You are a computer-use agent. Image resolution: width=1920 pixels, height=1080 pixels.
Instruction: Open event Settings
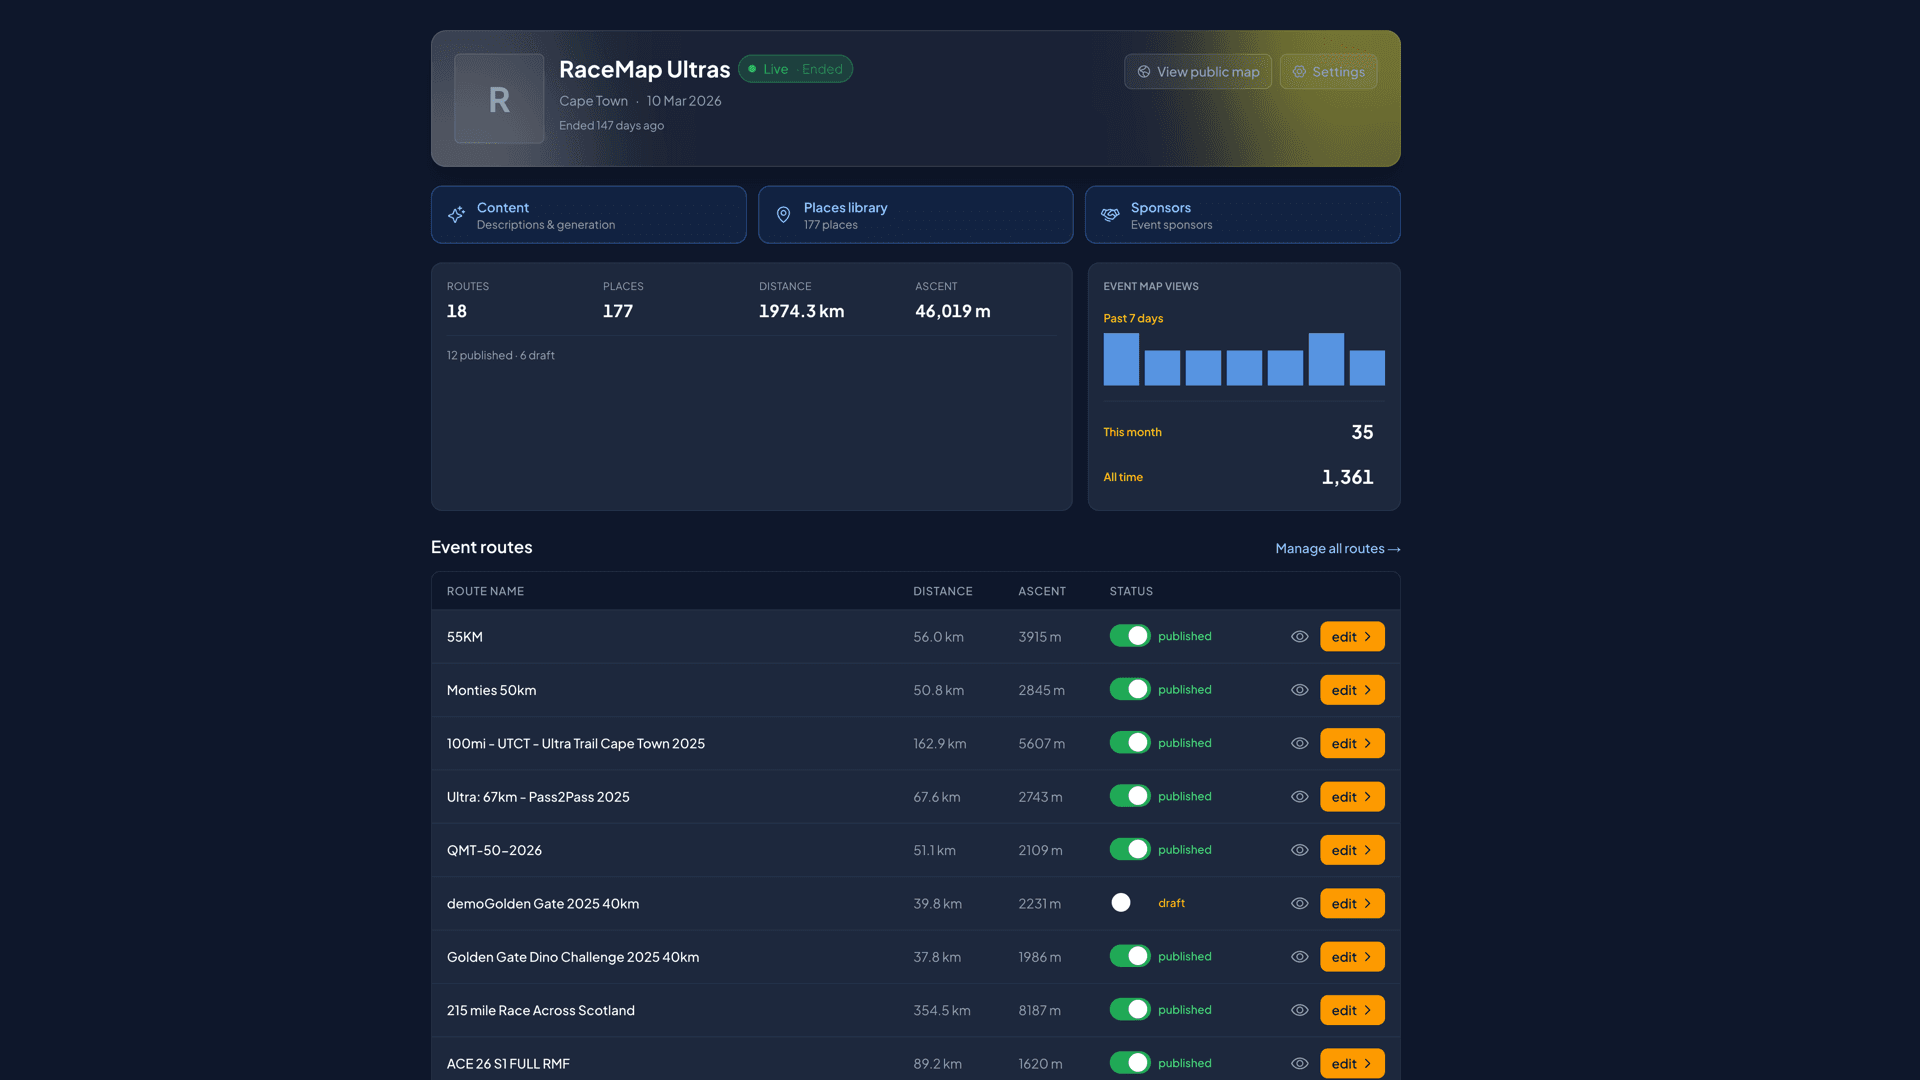tap(1328, 72)
